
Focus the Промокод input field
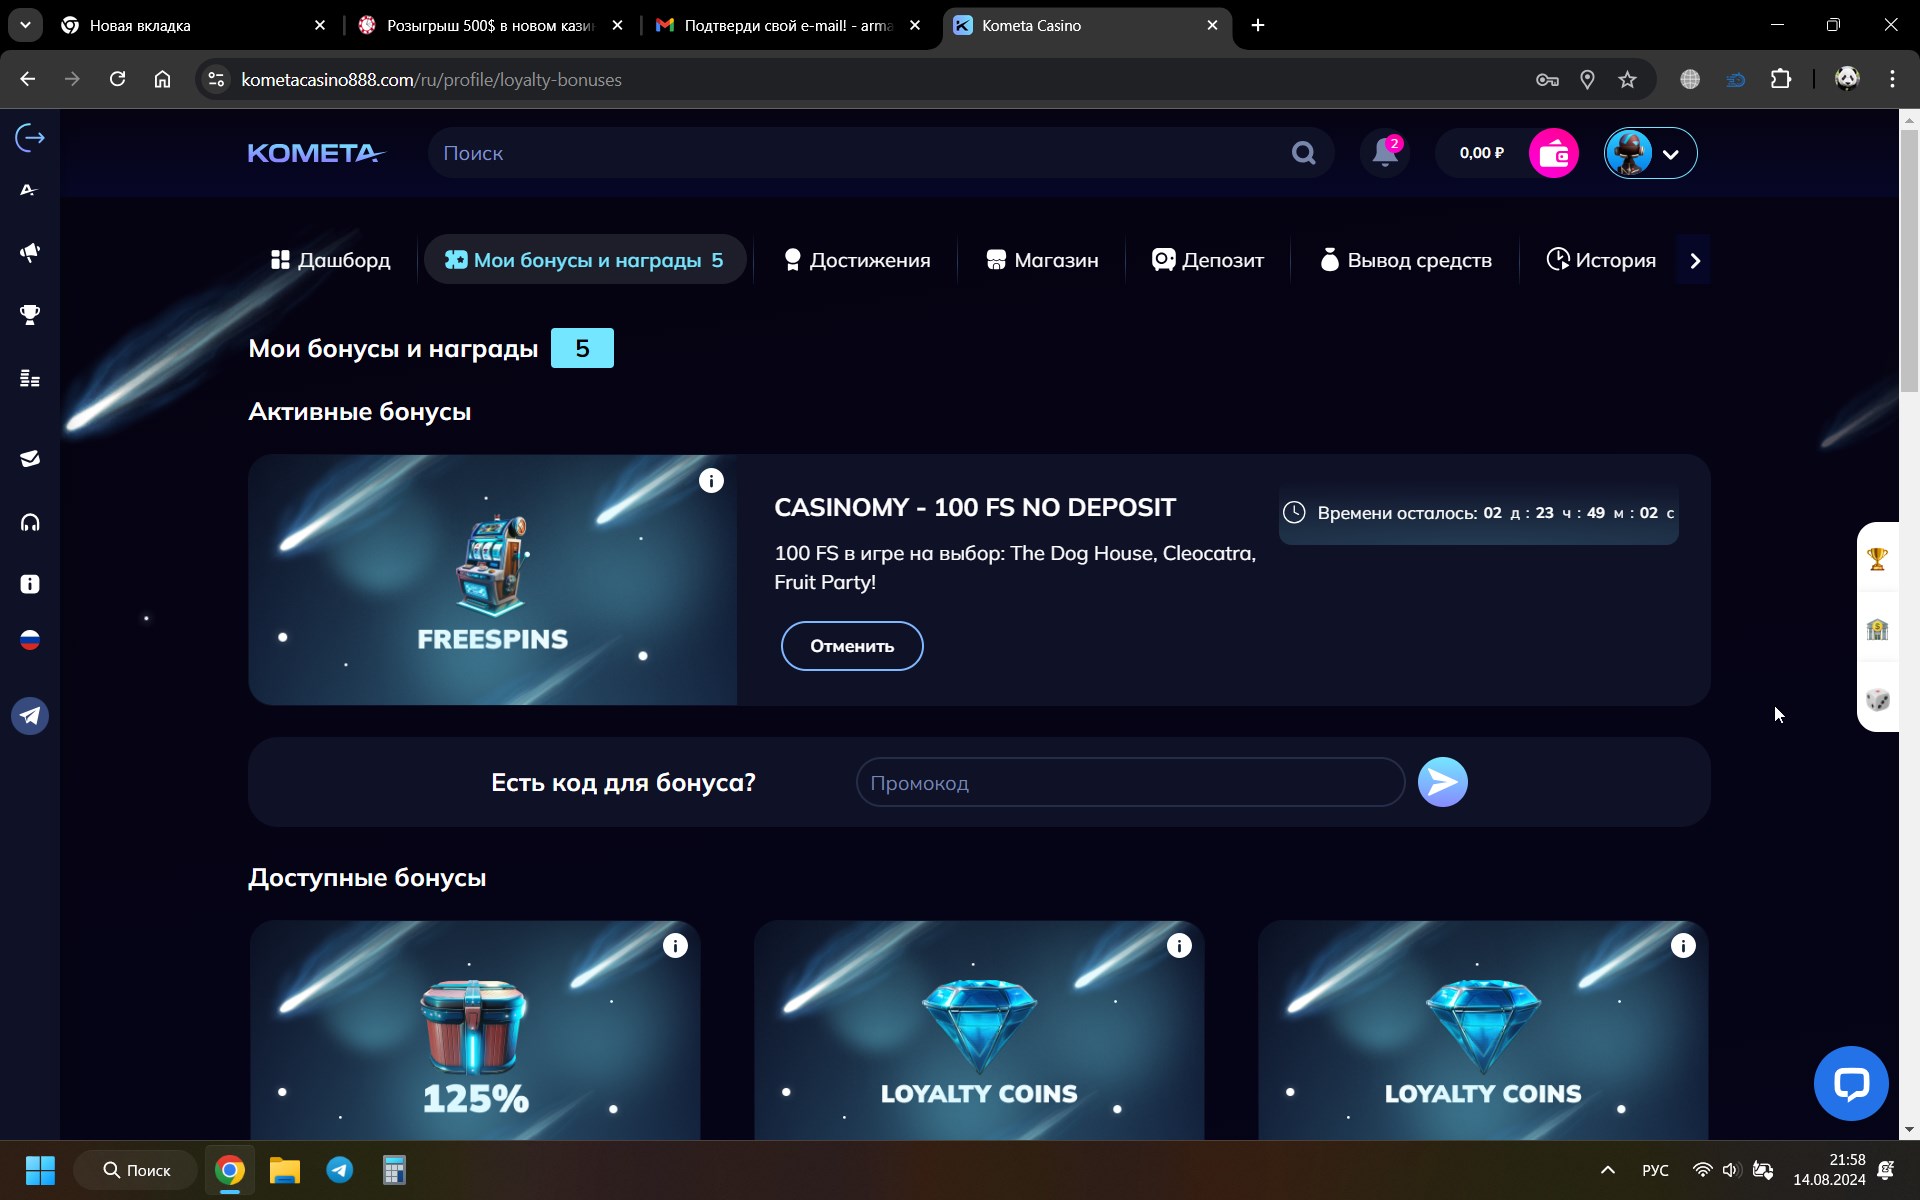pyautogui.click(x=1130, y=783)
